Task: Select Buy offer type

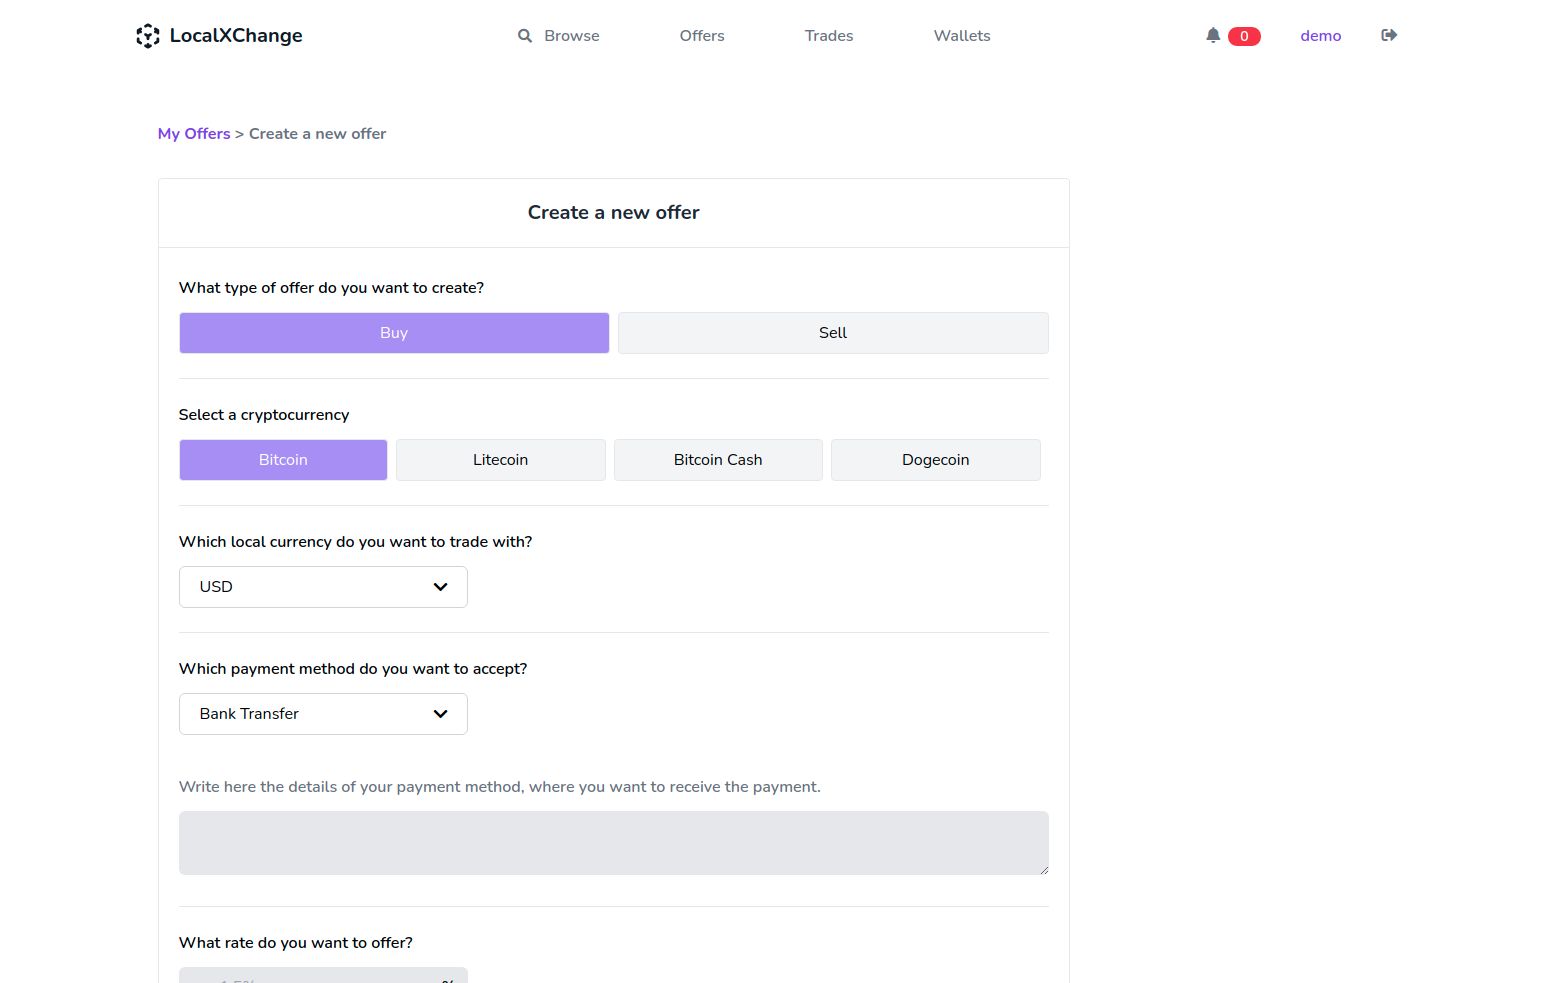Action: click(394, 333)
